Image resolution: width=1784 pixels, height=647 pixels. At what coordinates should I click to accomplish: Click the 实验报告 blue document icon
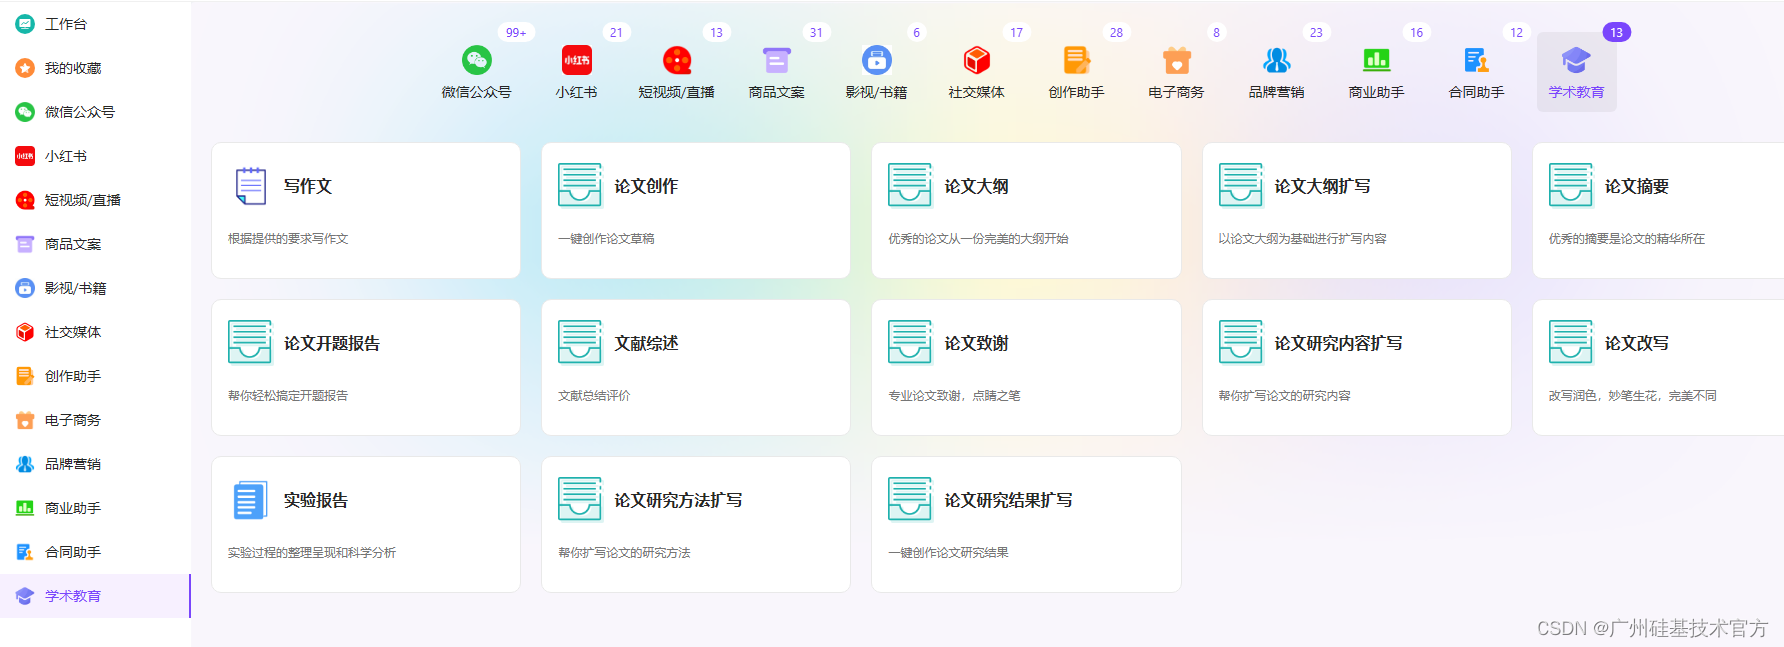coord(250,500)
